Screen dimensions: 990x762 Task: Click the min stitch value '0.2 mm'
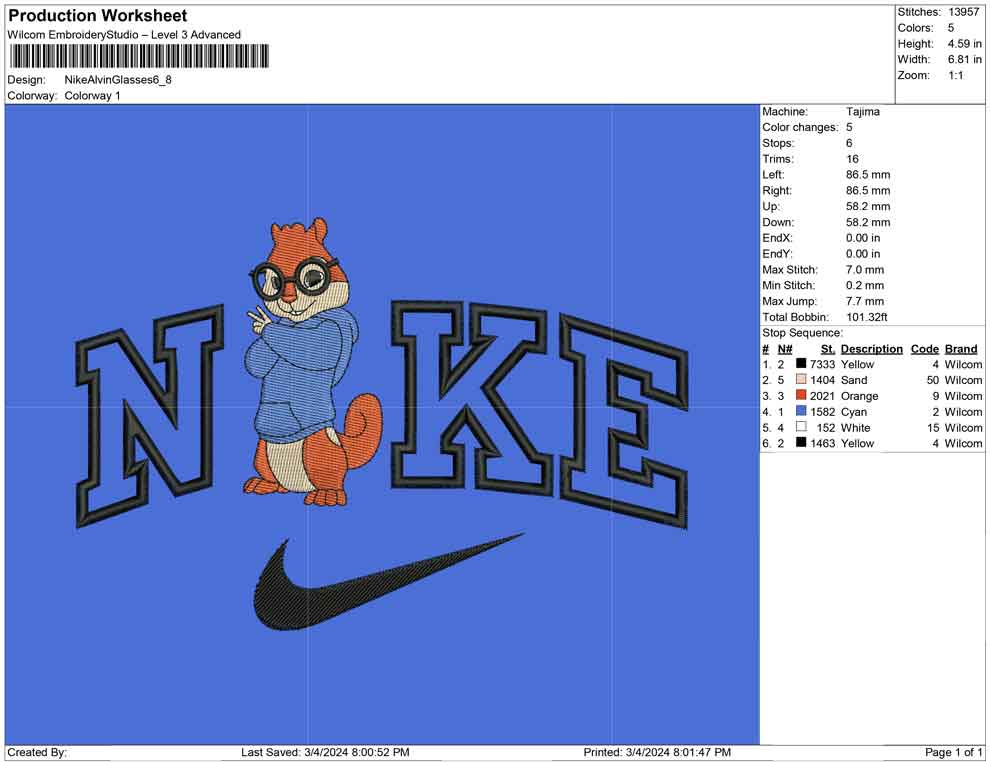[x=865, y=285]
